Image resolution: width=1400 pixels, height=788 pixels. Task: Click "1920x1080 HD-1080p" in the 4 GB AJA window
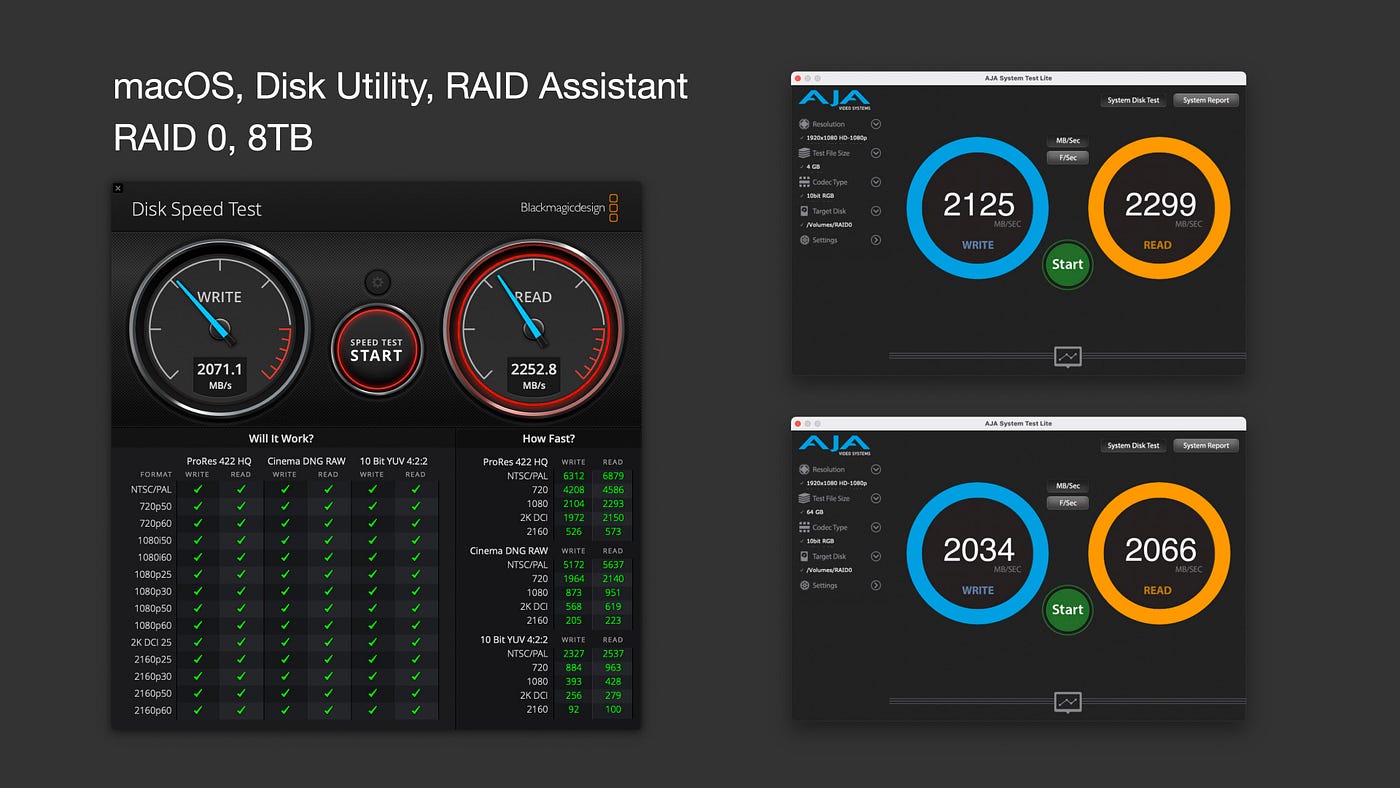836,138
